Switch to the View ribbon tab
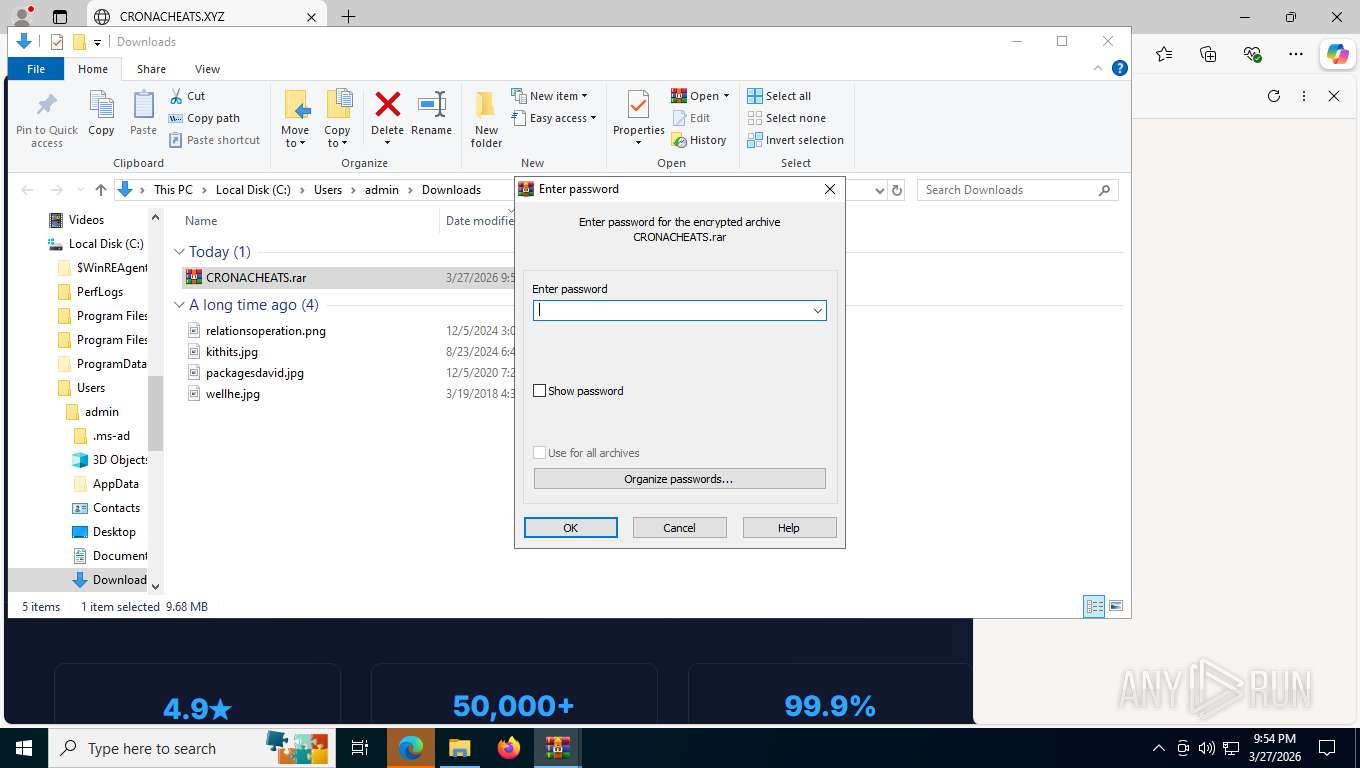This screenshot has height=768, width=1360. coord(207,69)
